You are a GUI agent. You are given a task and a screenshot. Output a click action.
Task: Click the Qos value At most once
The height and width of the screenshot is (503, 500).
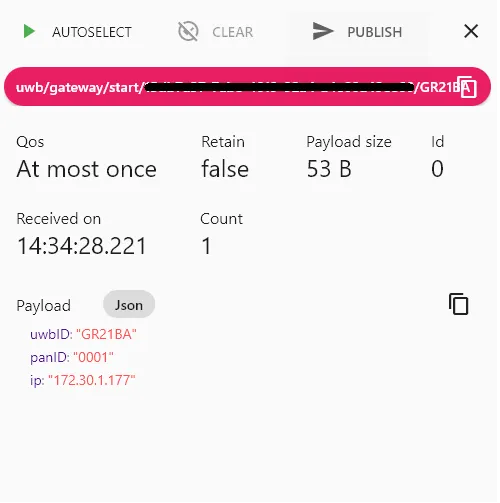(x=86, y=169)
